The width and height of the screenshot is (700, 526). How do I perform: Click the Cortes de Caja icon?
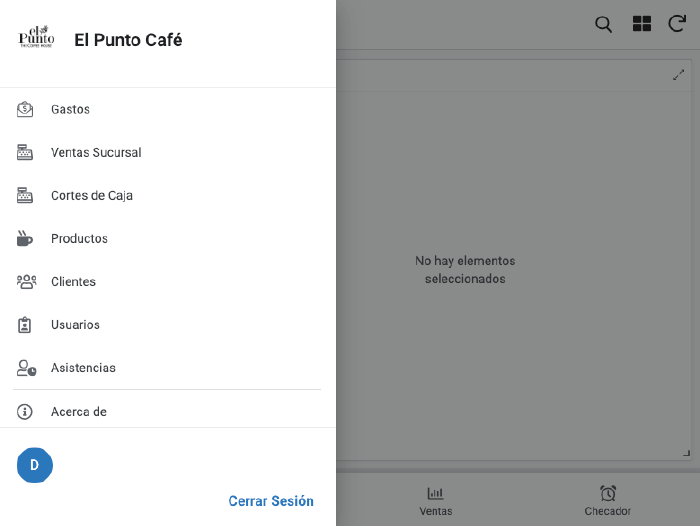point(25,195)
